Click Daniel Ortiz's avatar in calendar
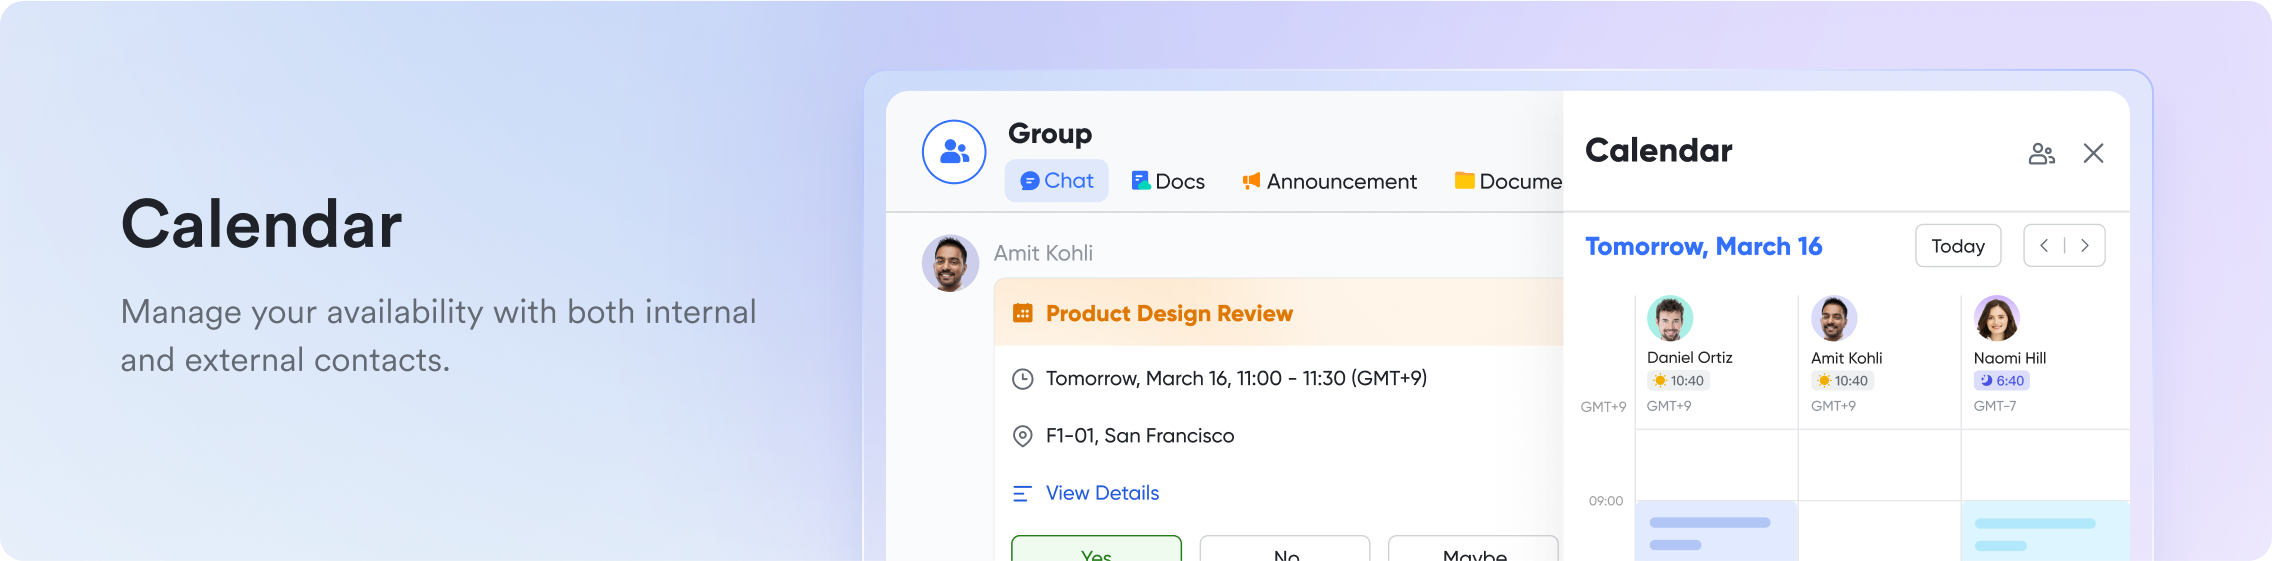The height and width of the screenshot is (561, 2272). (1669, 319)
